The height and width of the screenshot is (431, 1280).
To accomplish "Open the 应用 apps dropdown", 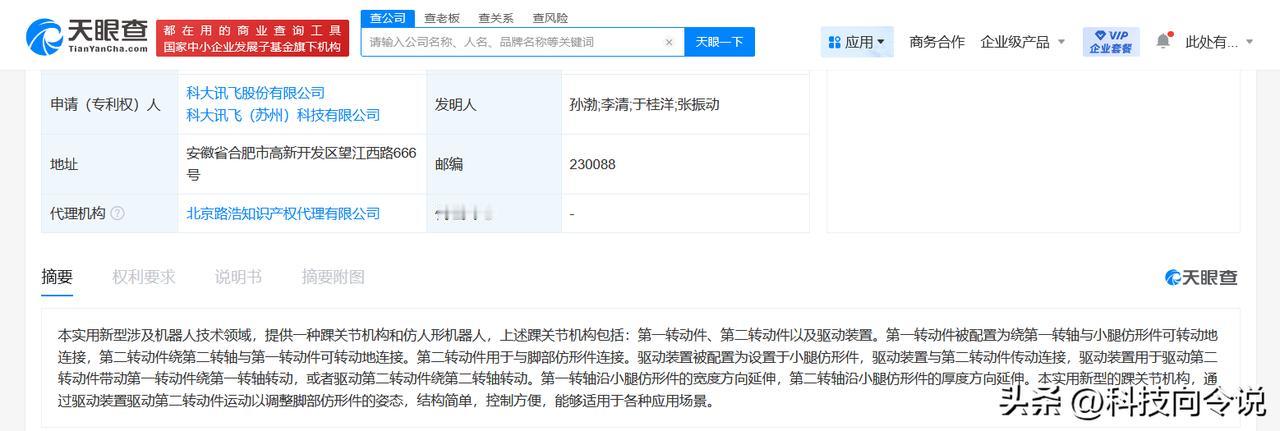I will 857,42.
